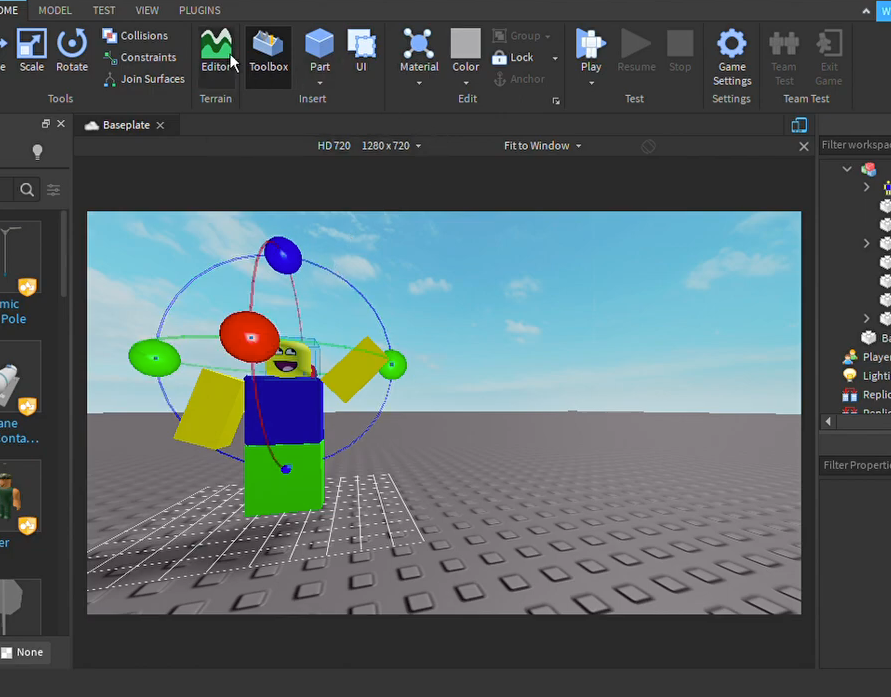Open the Edit section dialog launcher
This screenshot has width=891, height=697.
point(556,101)
